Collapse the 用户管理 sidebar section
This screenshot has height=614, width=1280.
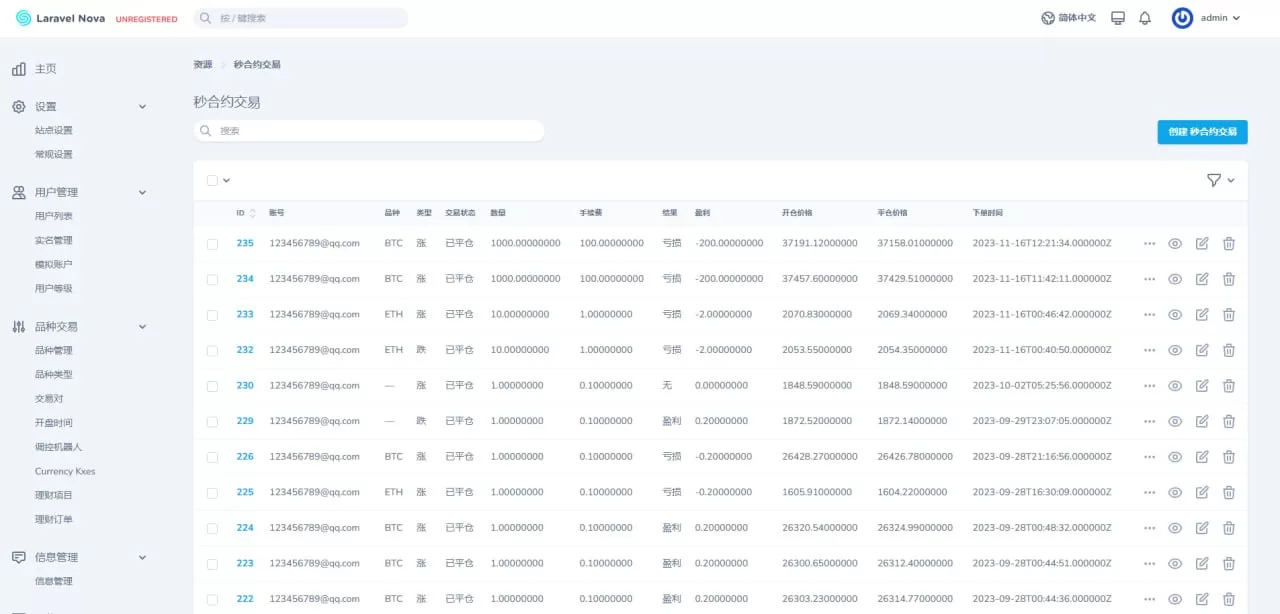142,192
